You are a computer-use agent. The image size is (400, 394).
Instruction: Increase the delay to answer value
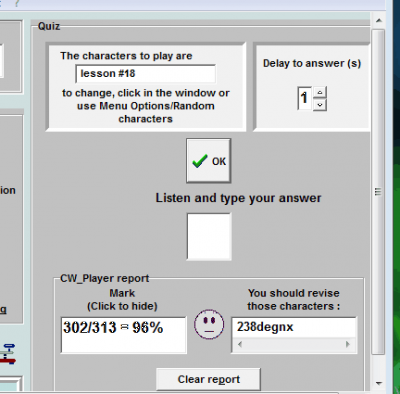pyautogui.click(x=320, y=92)
